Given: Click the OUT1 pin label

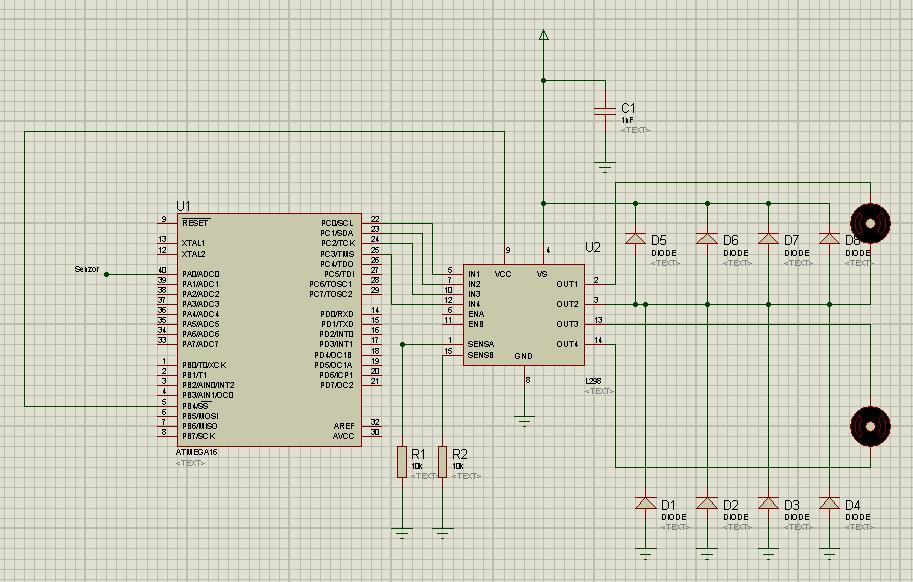Looking at the screenshot, I should click(567, 284).
